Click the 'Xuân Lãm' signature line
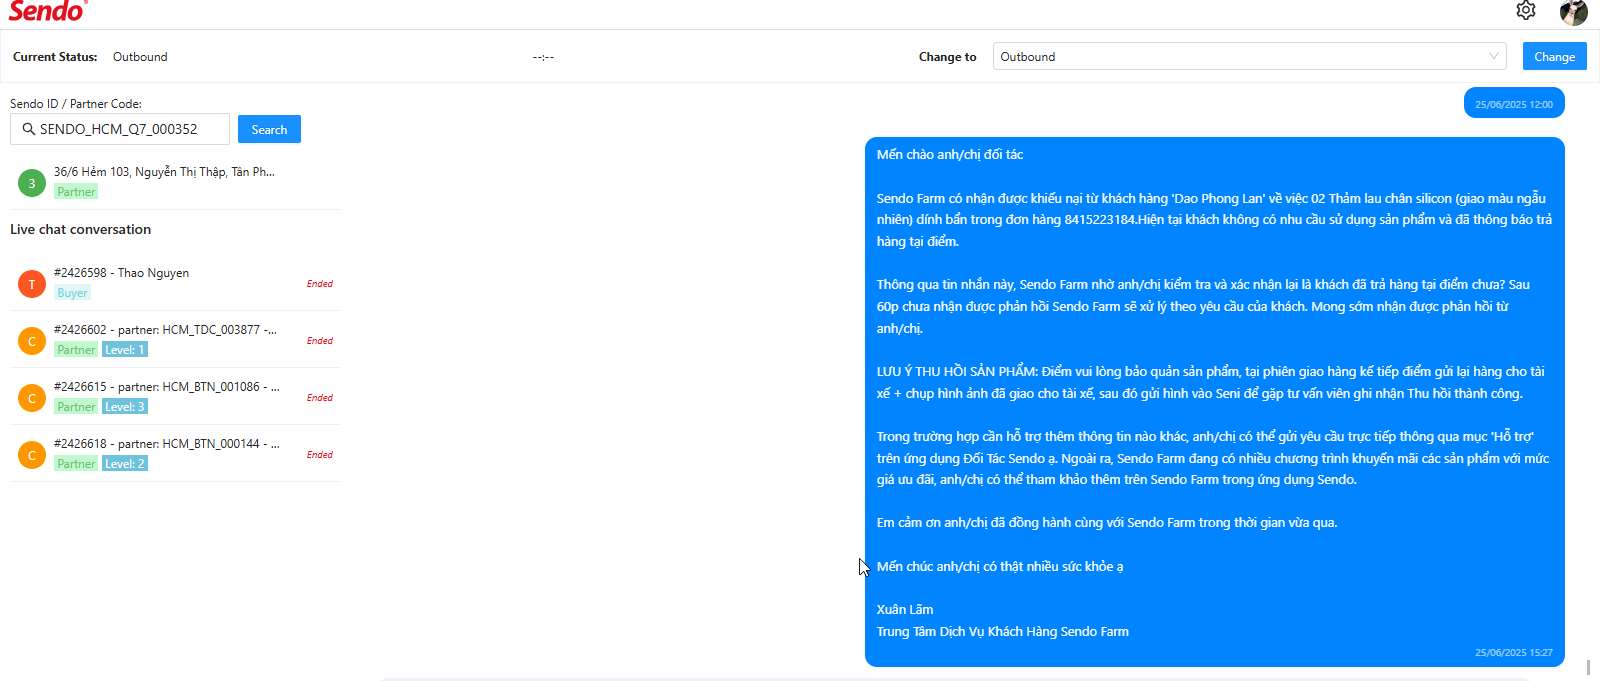This screenshot has height=681, width=1600. pos(905,609)
